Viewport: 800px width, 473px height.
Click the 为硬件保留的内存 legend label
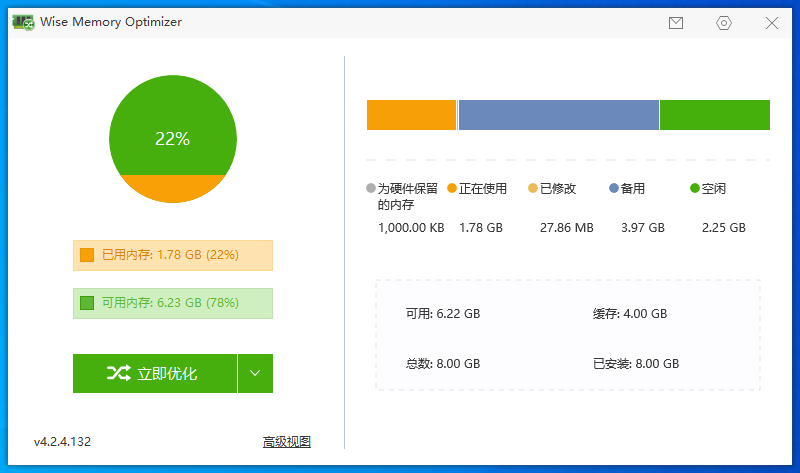point(408,197)
